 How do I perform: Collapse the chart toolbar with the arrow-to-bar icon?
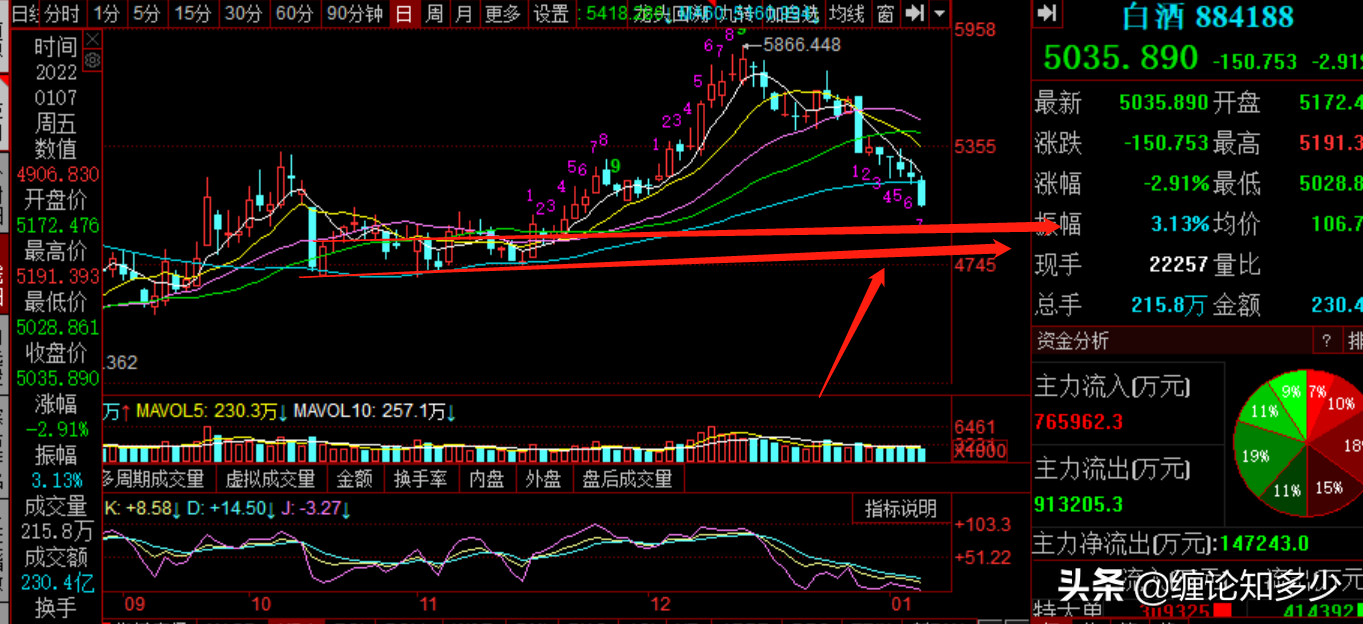coord(914,13)
